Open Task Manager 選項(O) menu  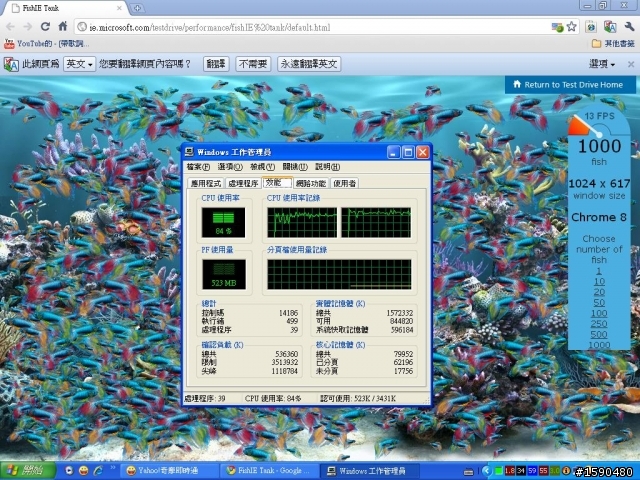coord(230,167)
